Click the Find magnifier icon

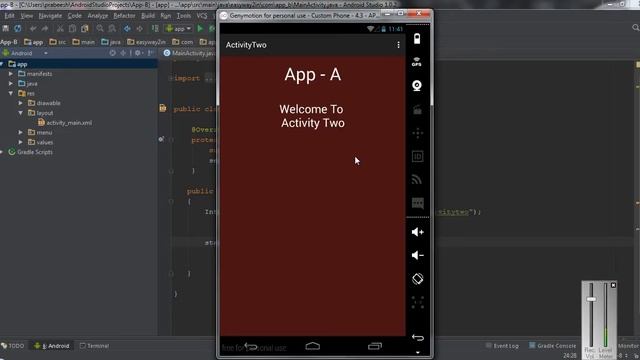tap(100, 29)
